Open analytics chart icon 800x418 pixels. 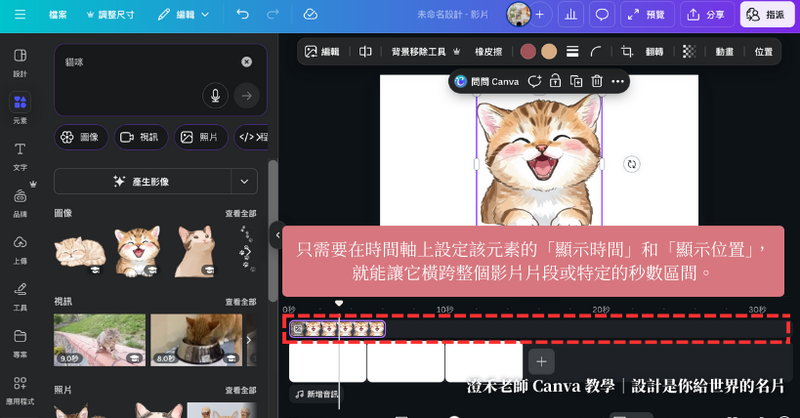(x=571, y=14)
